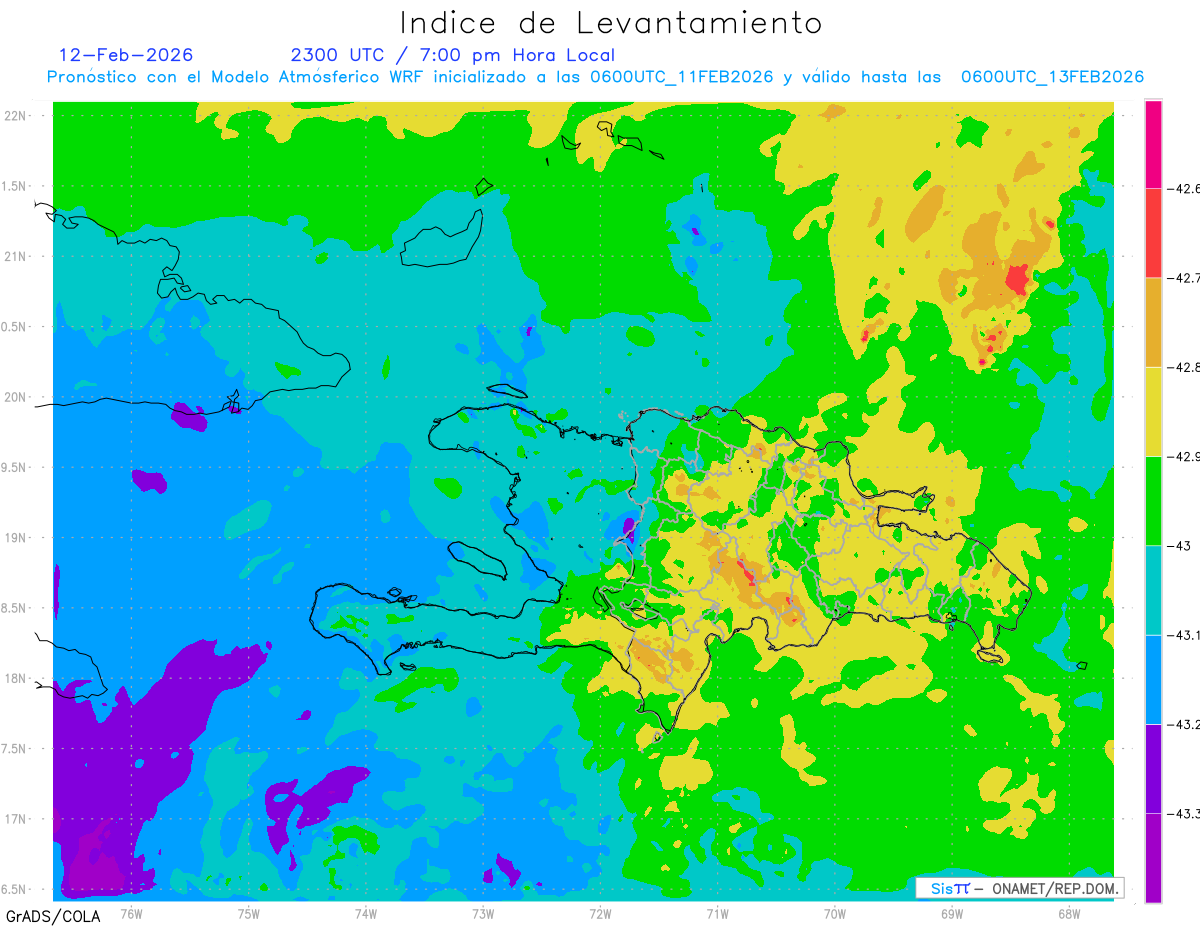1200x927 pixels.
Task: Click the color bar value '-43.2'
Action: click(x=1184, y=724)
